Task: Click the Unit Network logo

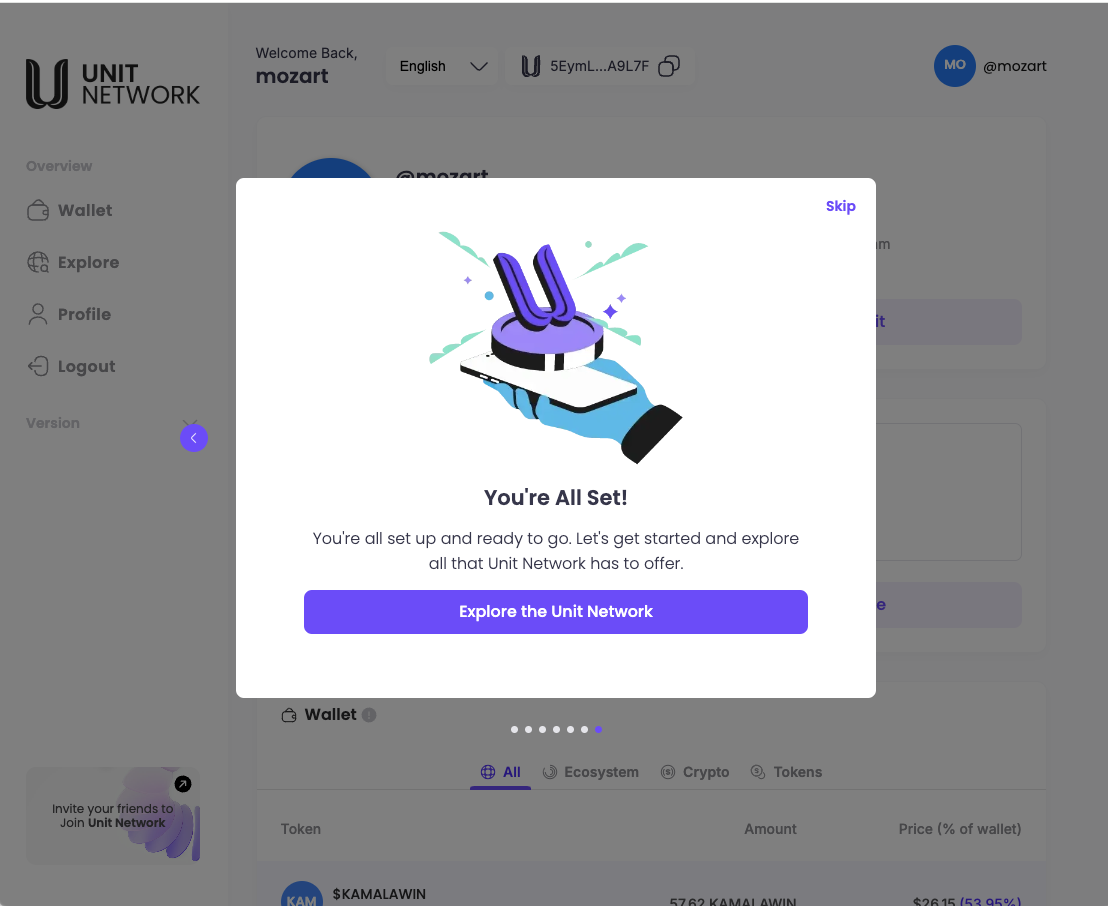Action: 112,83
